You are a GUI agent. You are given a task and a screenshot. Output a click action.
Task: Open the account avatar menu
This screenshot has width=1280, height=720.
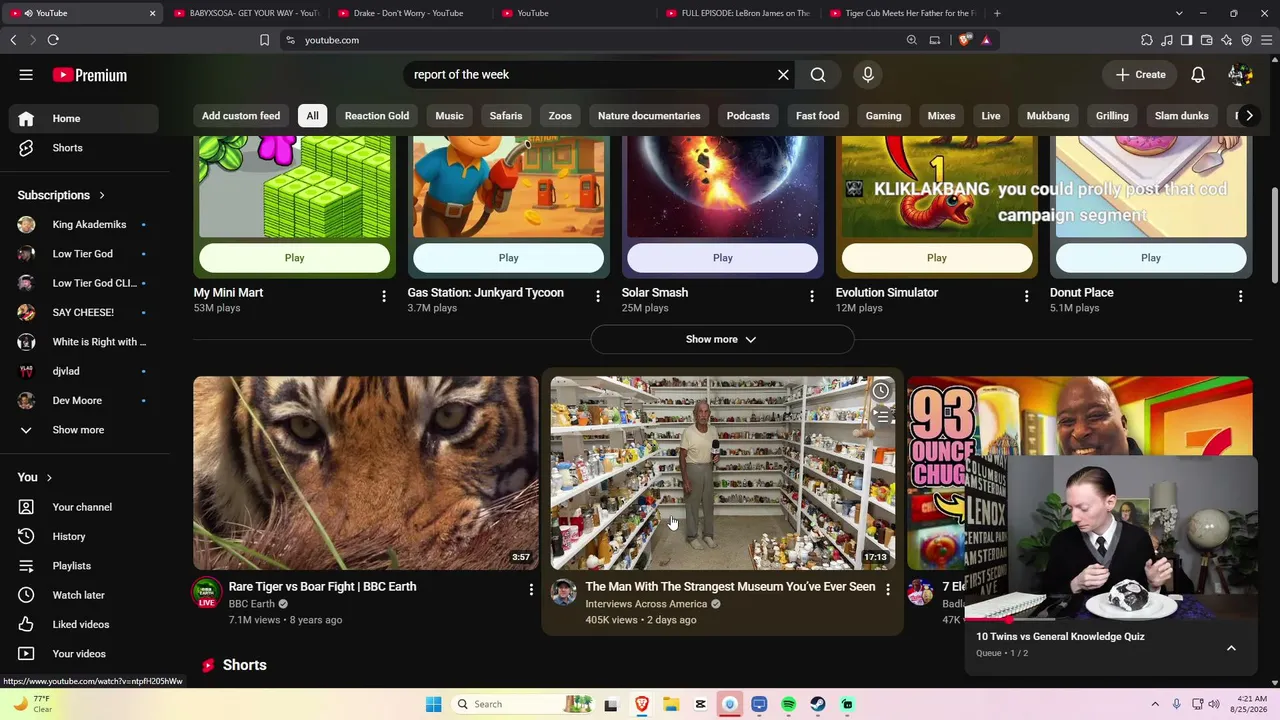pos(1240,75)
